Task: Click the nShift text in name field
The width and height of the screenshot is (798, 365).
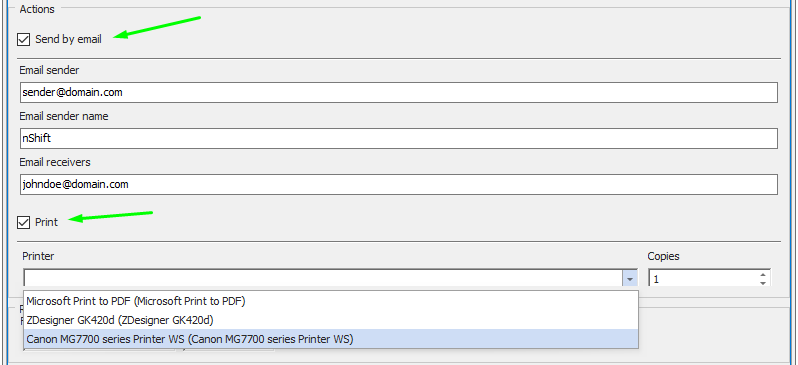Action: pos(37,138)
